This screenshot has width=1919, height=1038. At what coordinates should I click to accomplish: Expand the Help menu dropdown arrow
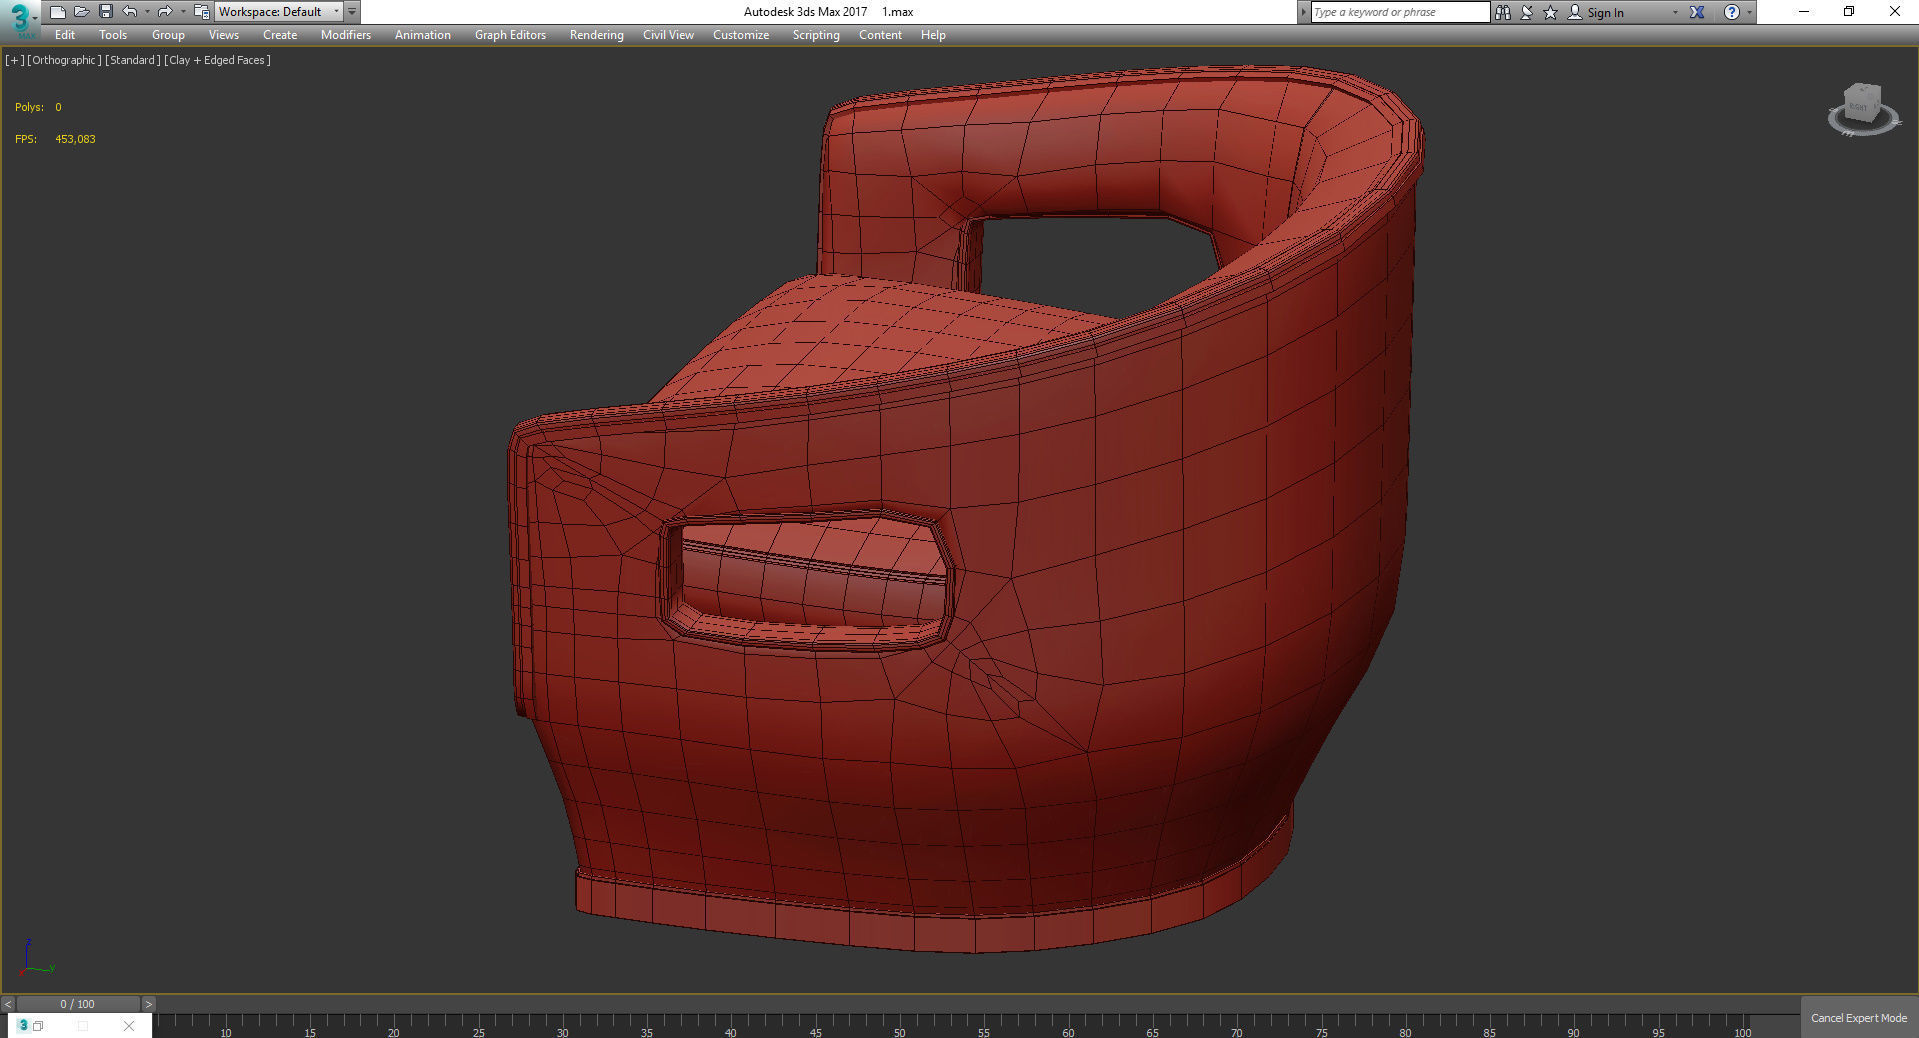tap(1749, 12)
